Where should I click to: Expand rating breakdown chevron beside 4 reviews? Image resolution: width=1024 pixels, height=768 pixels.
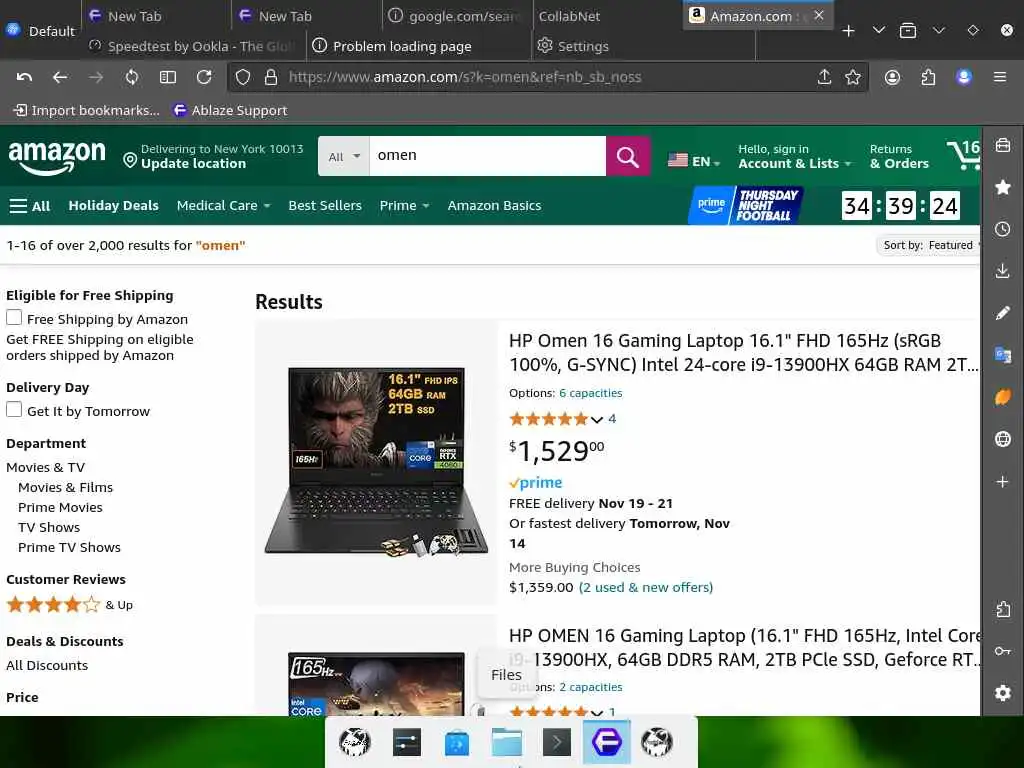[x=596, y=419]
